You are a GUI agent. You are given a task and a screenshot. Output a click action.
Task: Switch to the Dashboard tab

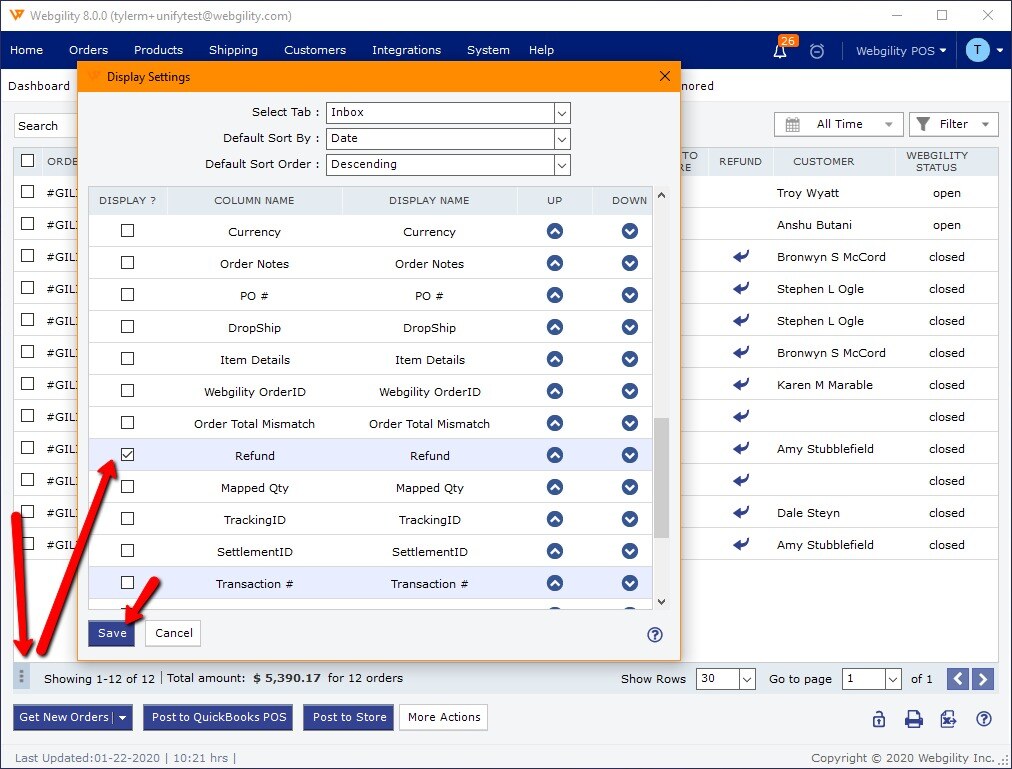[39, 86]
